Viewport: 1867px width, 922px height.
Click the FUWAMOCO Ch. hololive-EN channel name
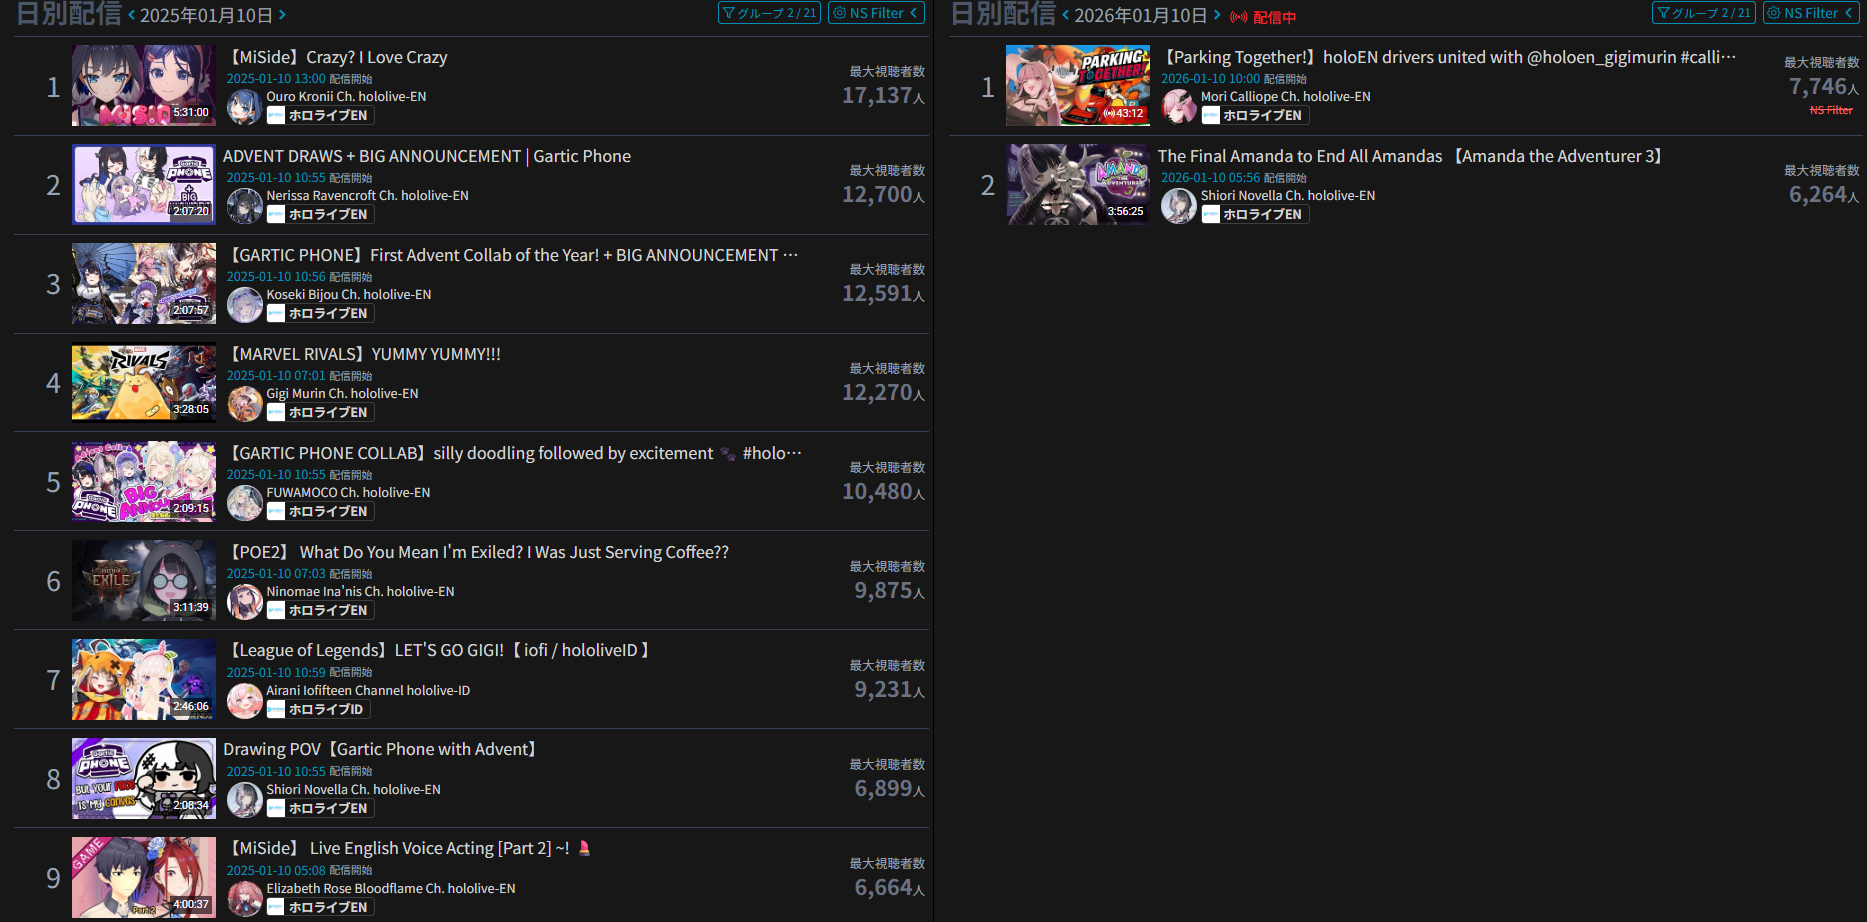tap(348, 492)
